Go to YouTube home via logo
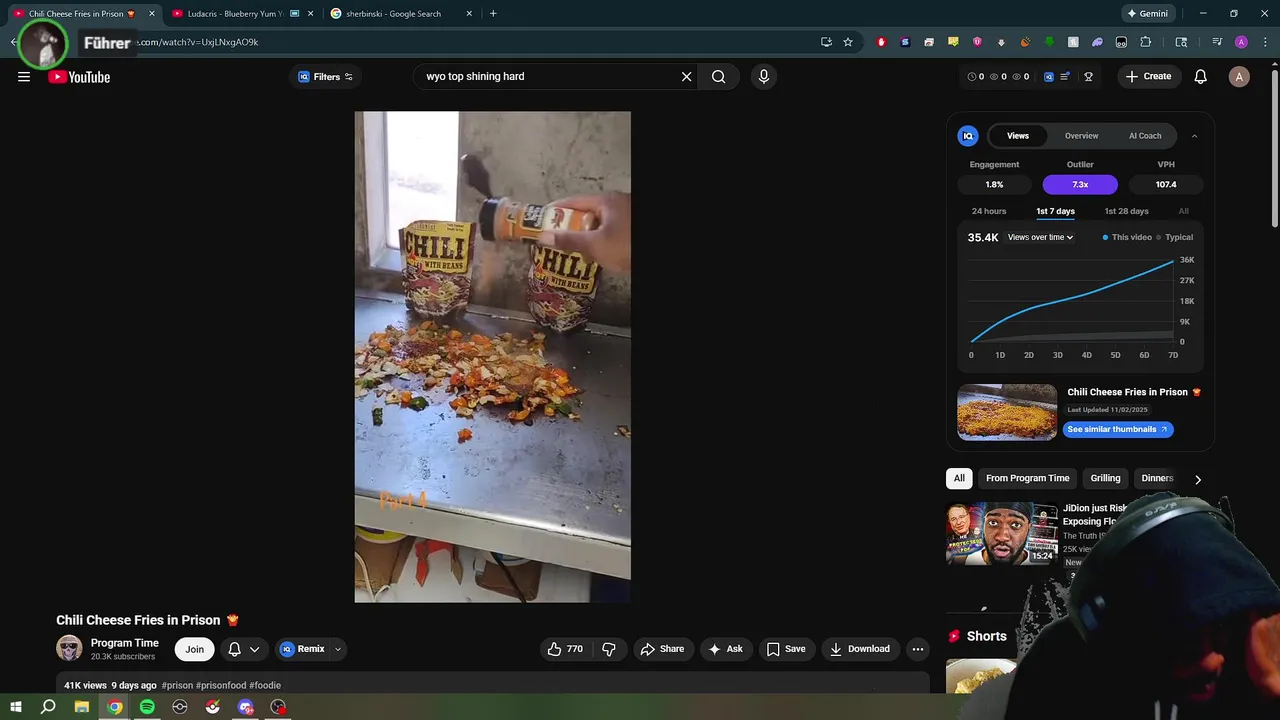Screen dimensions: 1280x720 tap(79, 77)
